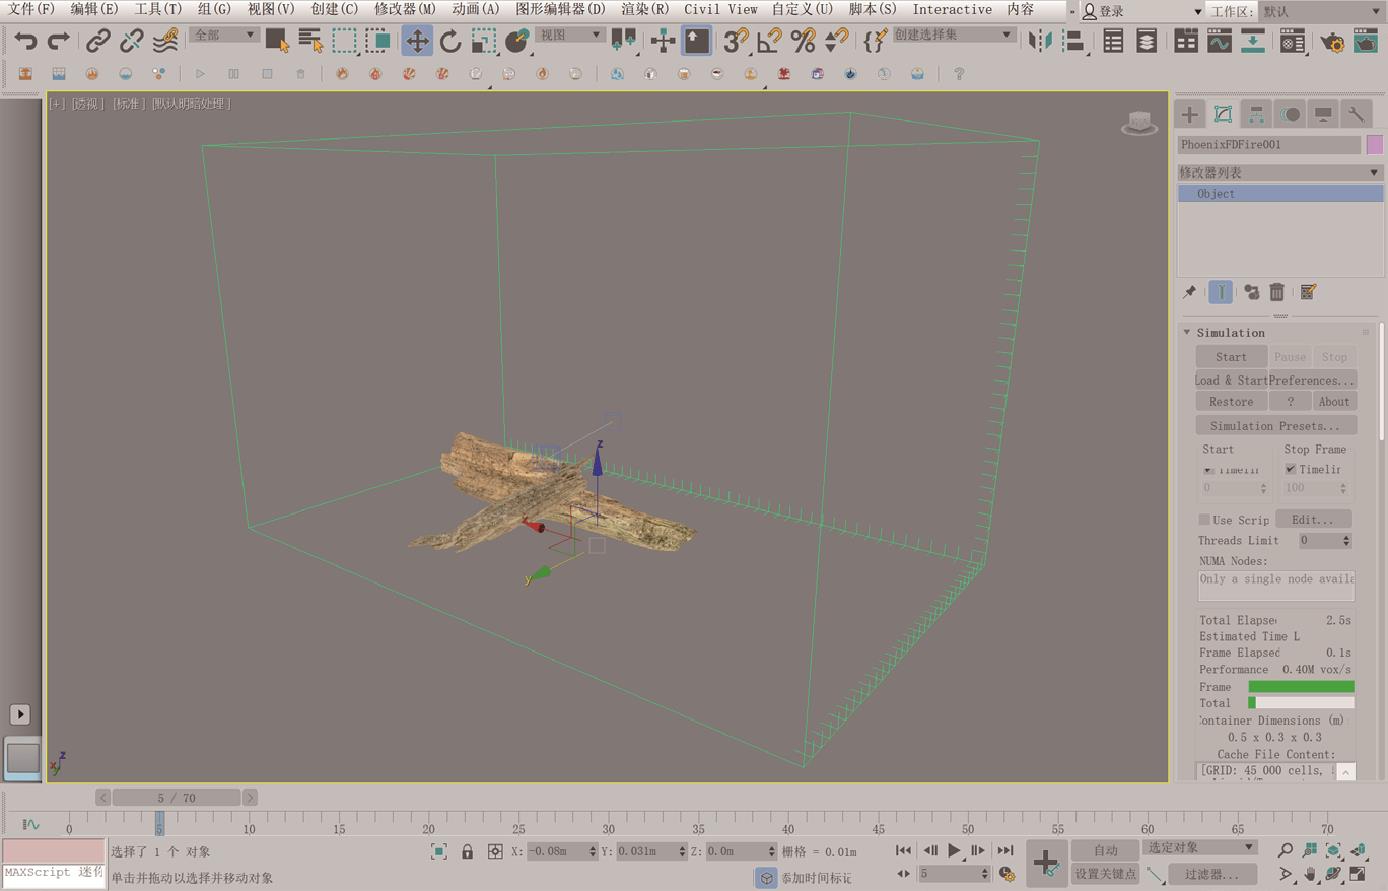Play the animation
Screen dimensions: 1388x891
coord(954,851)
